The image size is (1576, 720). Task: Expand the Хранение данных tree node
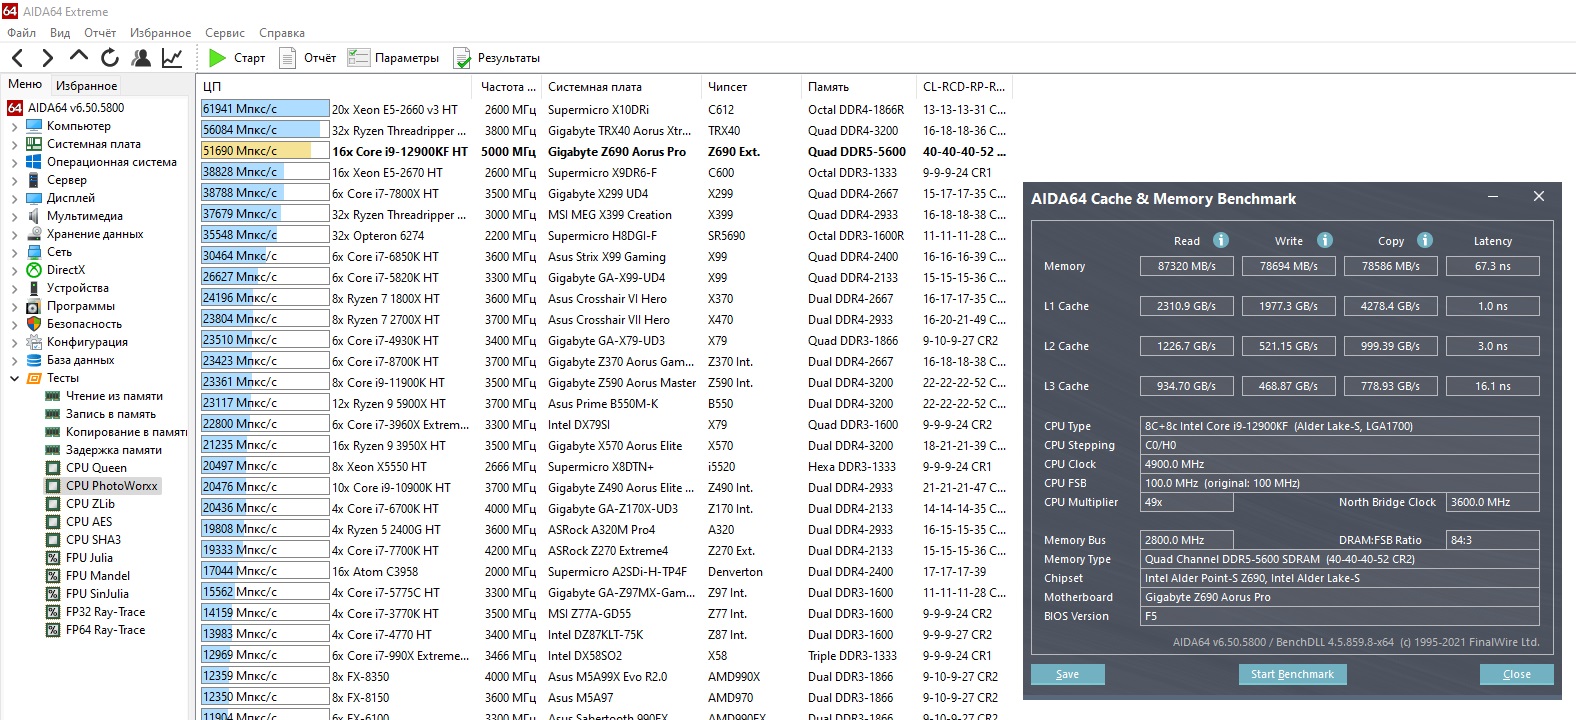click(x=14, y=235)
